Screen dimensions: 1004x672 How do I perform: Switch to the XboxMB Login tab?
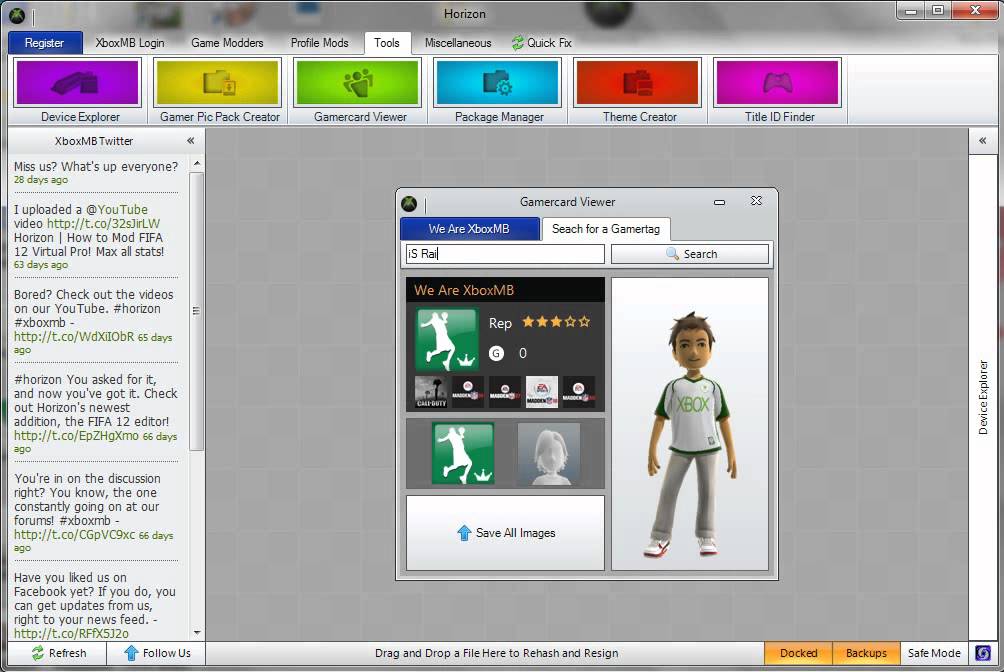(130, 43)
